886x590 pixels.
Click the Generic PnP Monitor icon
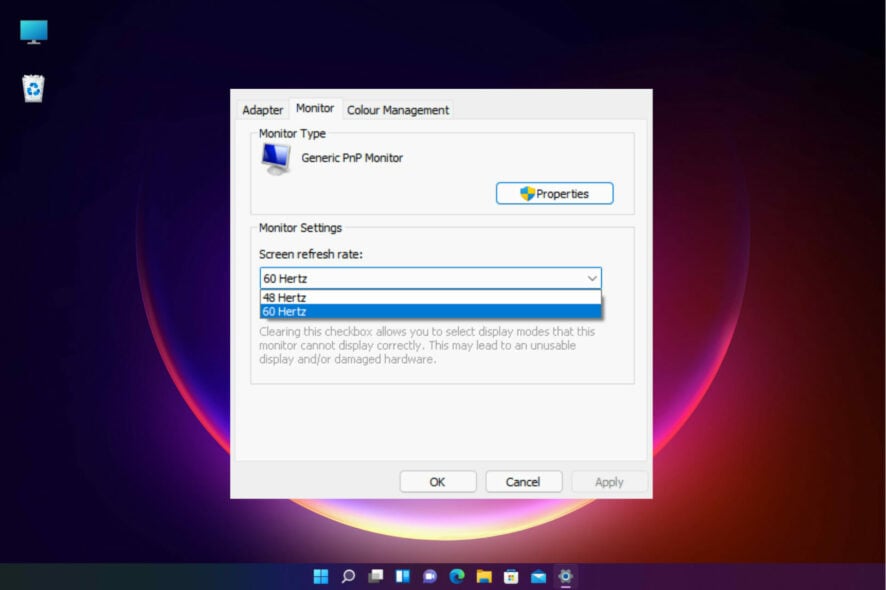pos(275,158)
